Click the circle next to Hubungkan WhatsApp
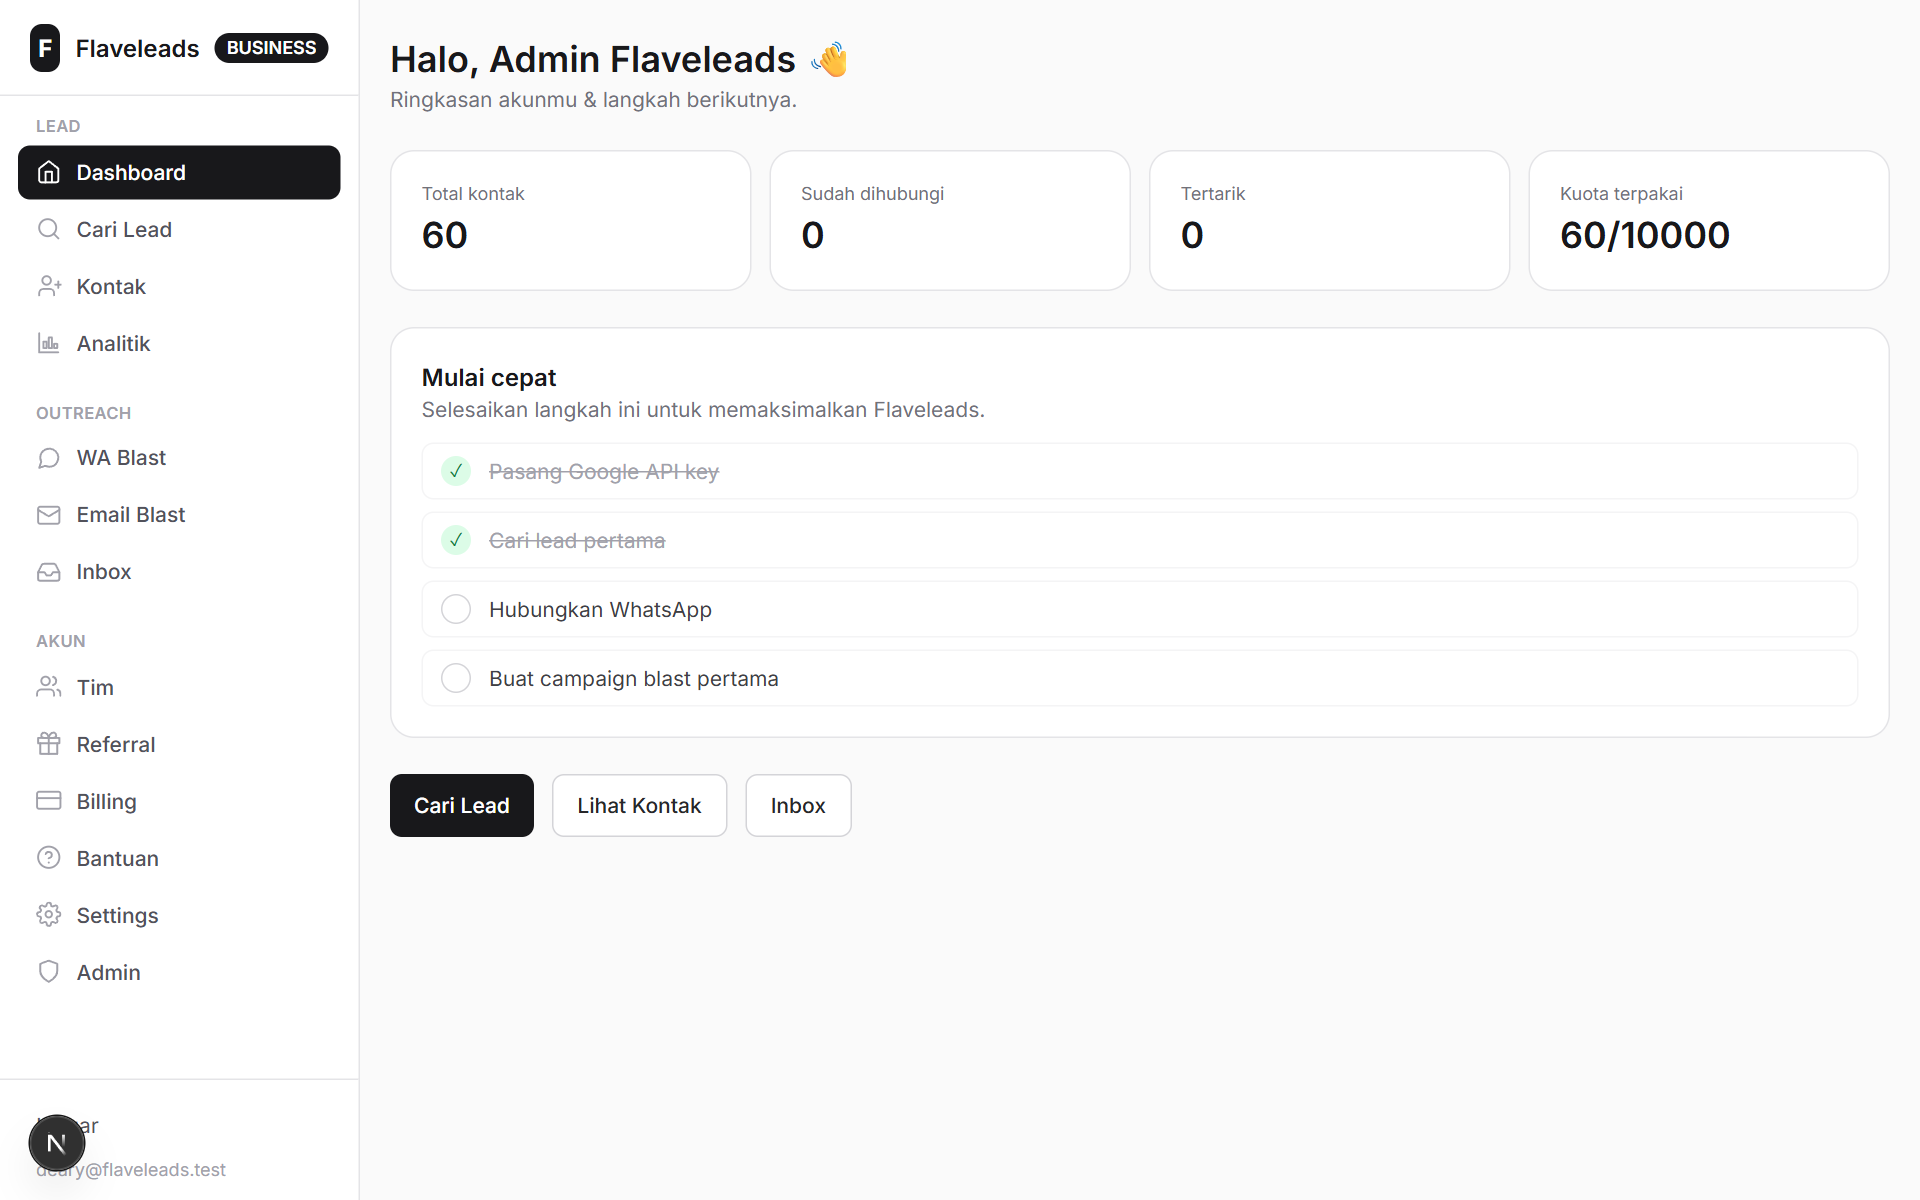Screen dimensions: 1920x1200 click(x=456, y=609)
